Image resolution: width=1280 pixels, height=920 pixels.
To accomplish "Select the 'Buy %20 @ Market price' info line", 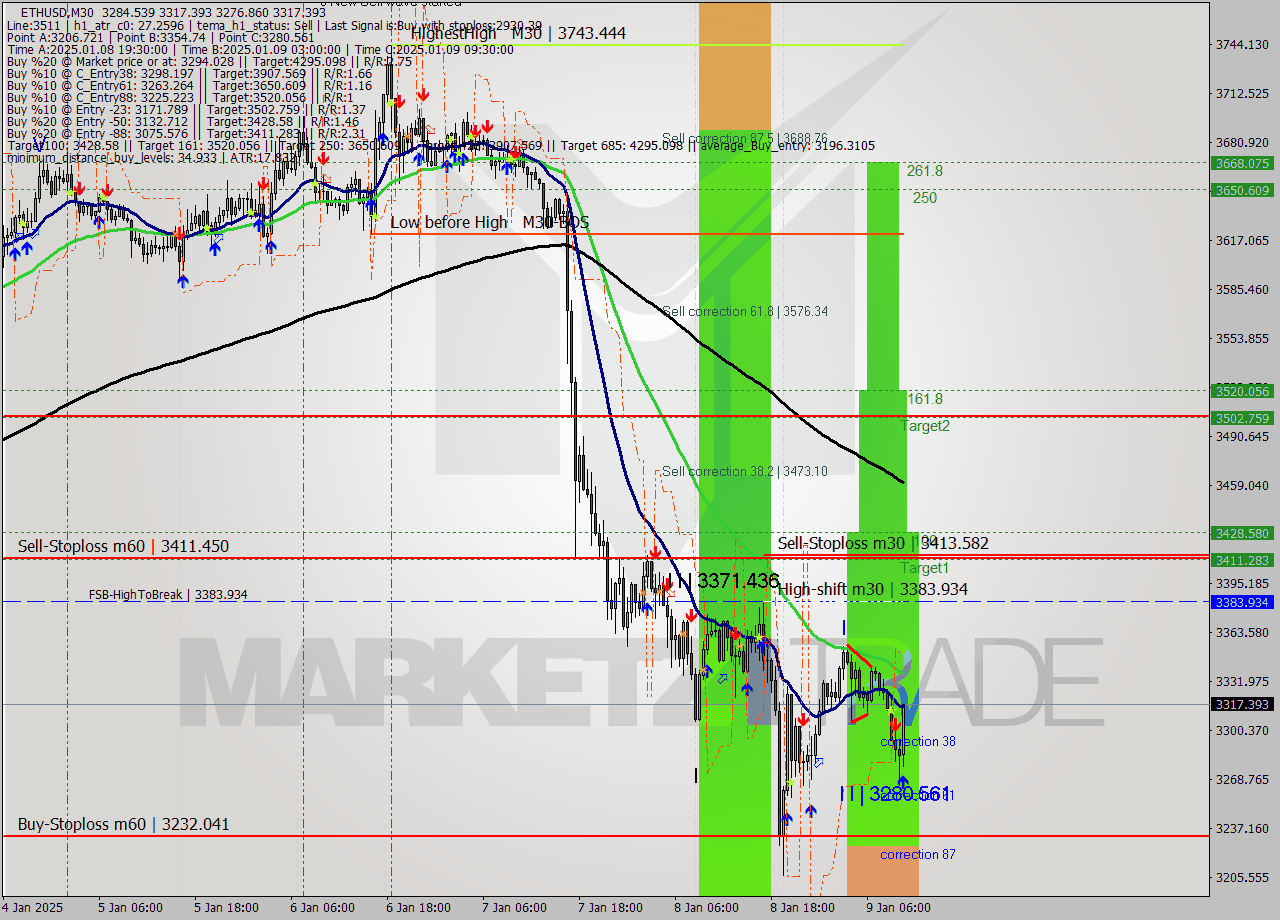I will coord(210,62).
